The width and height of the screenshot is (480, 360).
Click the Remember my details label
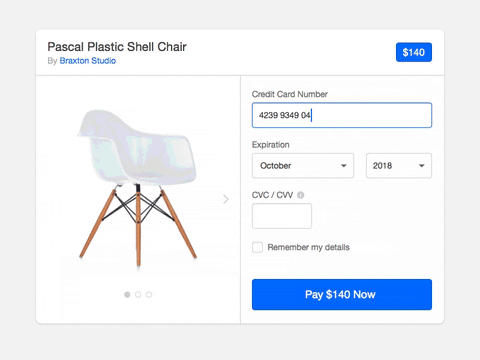309,247
